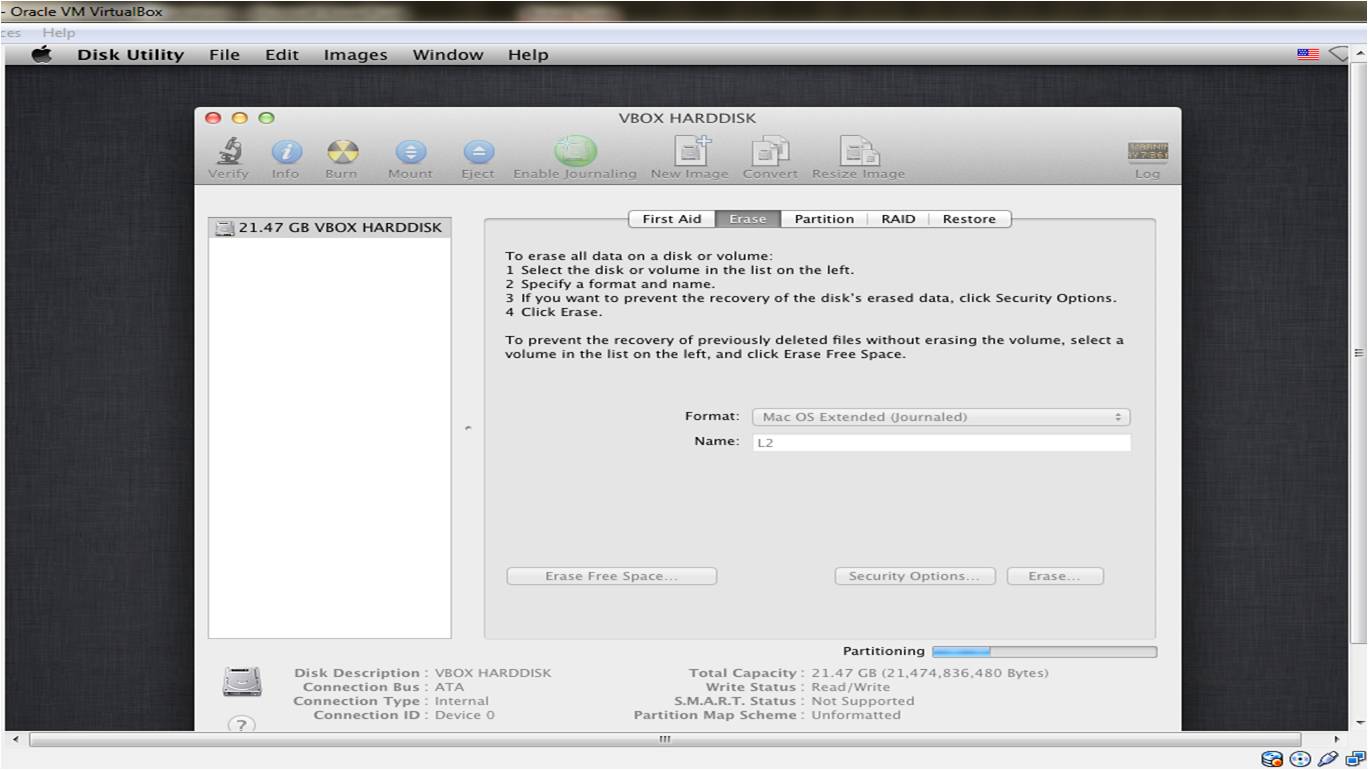Open the Disk Utility Help menu

[x=528, y=55]
